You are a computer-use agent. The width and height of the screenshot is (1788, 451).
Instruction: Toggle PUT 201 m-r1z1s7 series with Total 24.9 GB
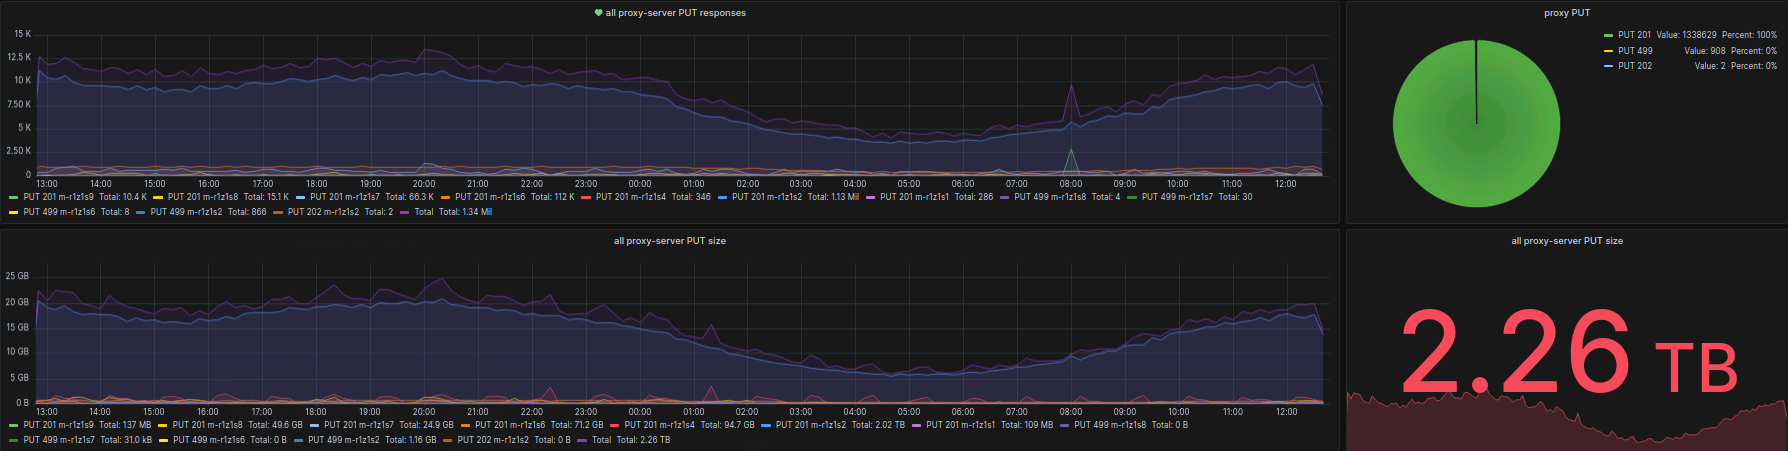pos(359,425)
